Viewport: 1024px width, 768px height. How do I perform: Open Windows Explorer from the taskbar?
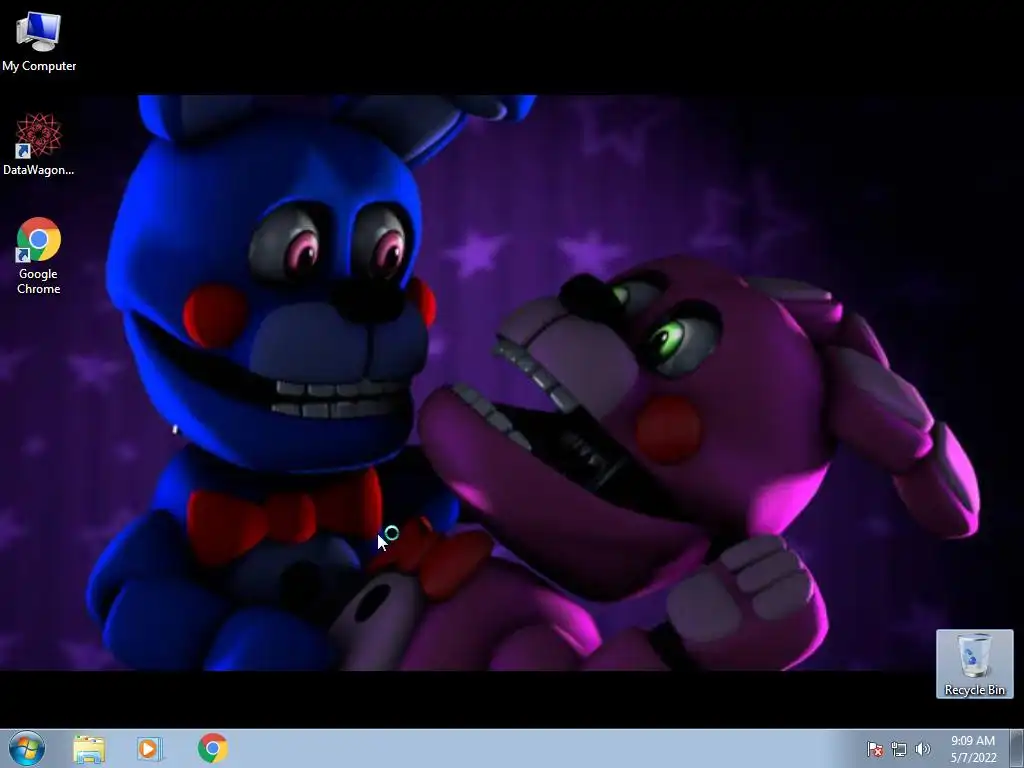pyautogui.click(x=89, y=748)
